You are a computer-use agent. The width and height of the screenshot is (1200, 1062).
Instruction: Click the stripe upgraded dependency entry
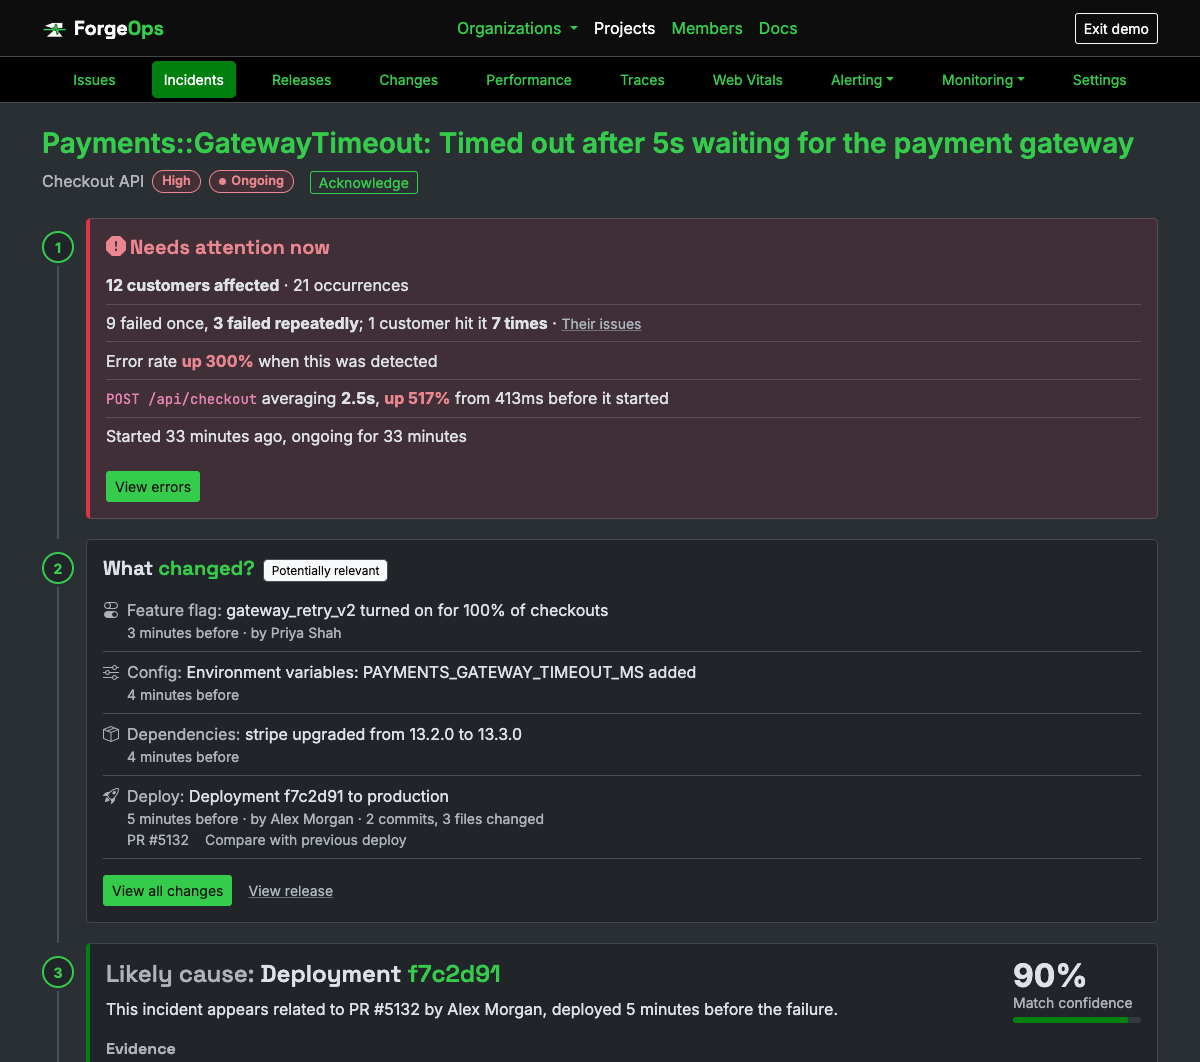(x=383, y=734)
